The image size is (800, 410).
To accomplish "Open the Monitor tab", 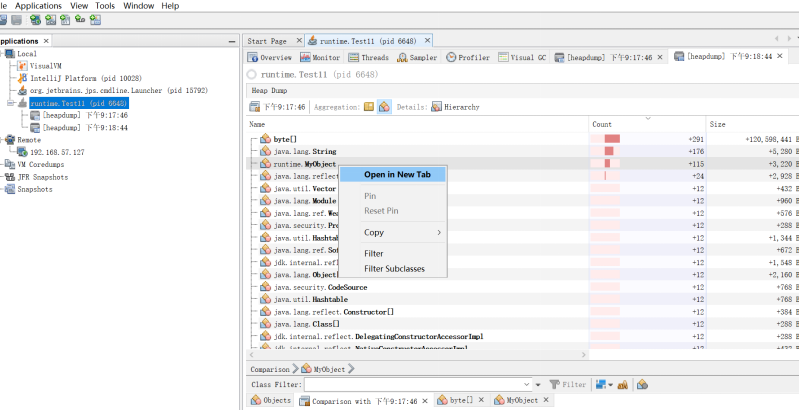I will pyautogui.click(x=320, y=58).
